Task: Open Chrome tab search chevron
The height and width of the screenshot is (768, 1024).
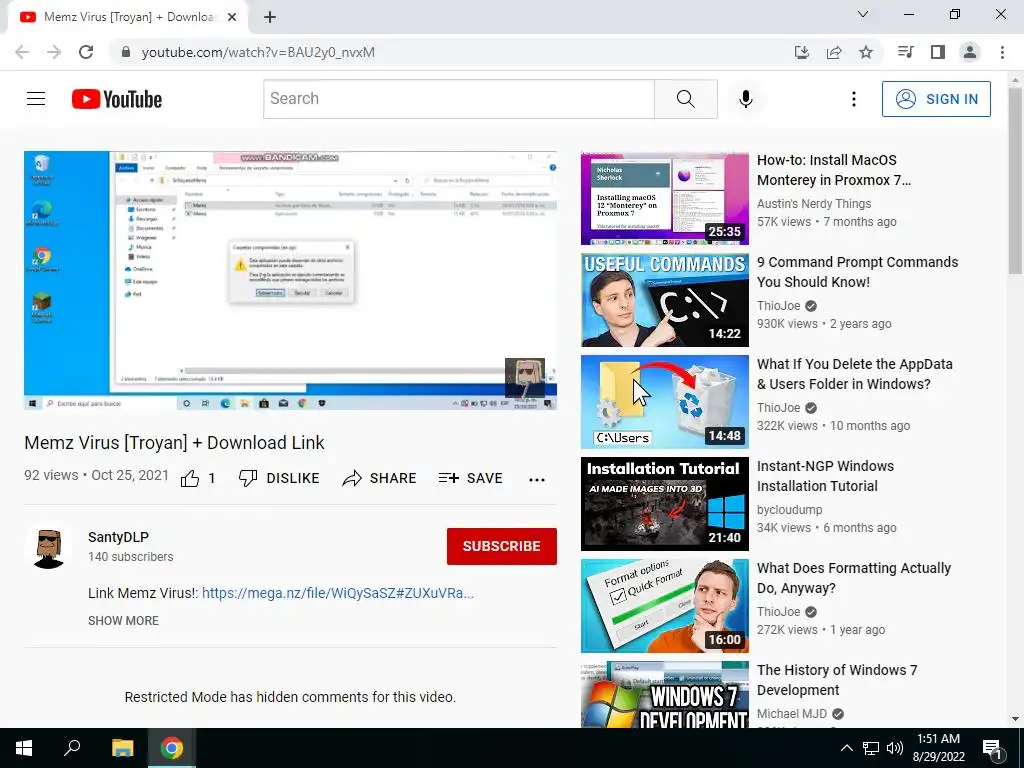Action: pos(863,14)
